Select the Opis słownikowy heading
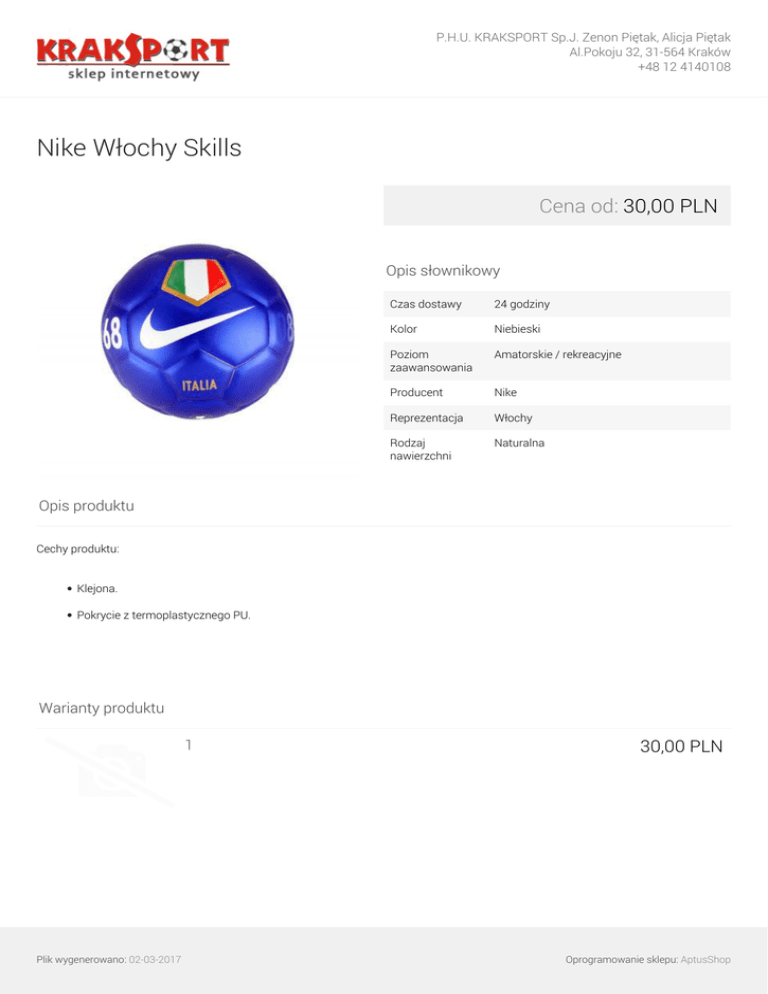 (x=443, y=271)
